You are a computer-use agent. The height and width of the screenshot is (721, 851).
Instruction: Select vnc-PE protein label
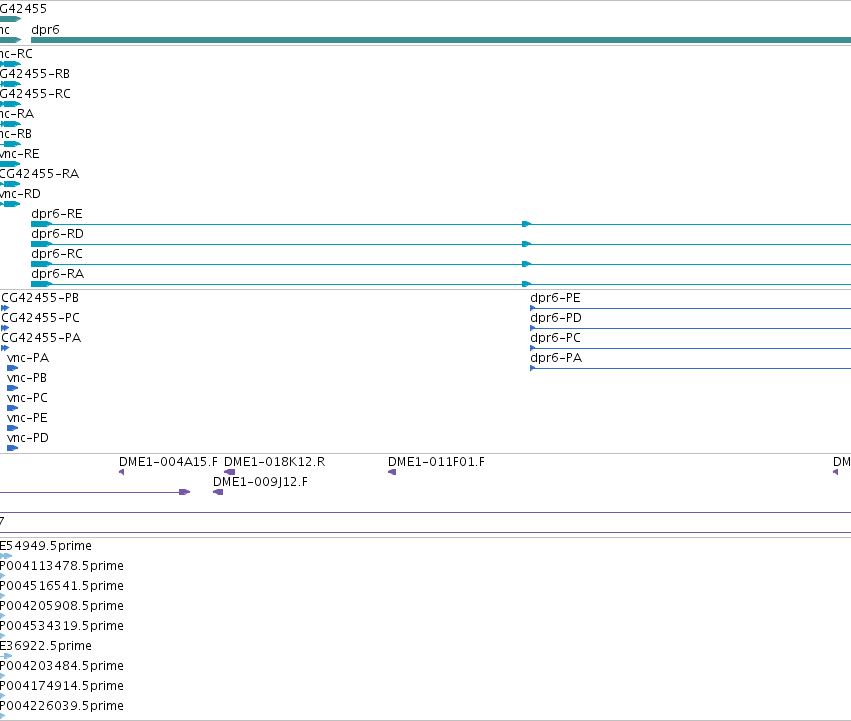click(27, 419)
